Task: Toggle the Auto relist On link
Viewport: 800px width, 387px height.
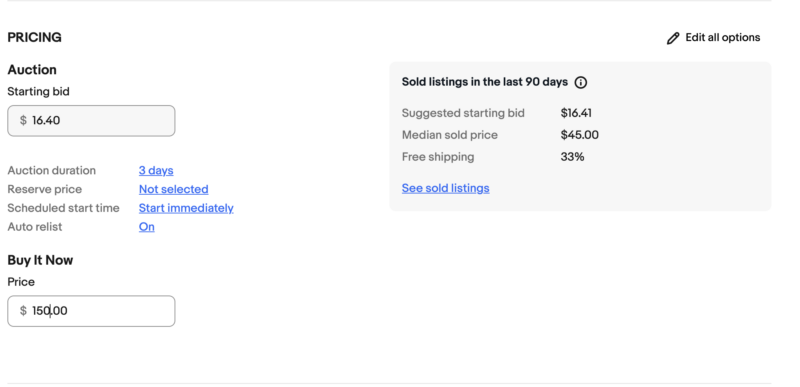Action: (146, 227)
